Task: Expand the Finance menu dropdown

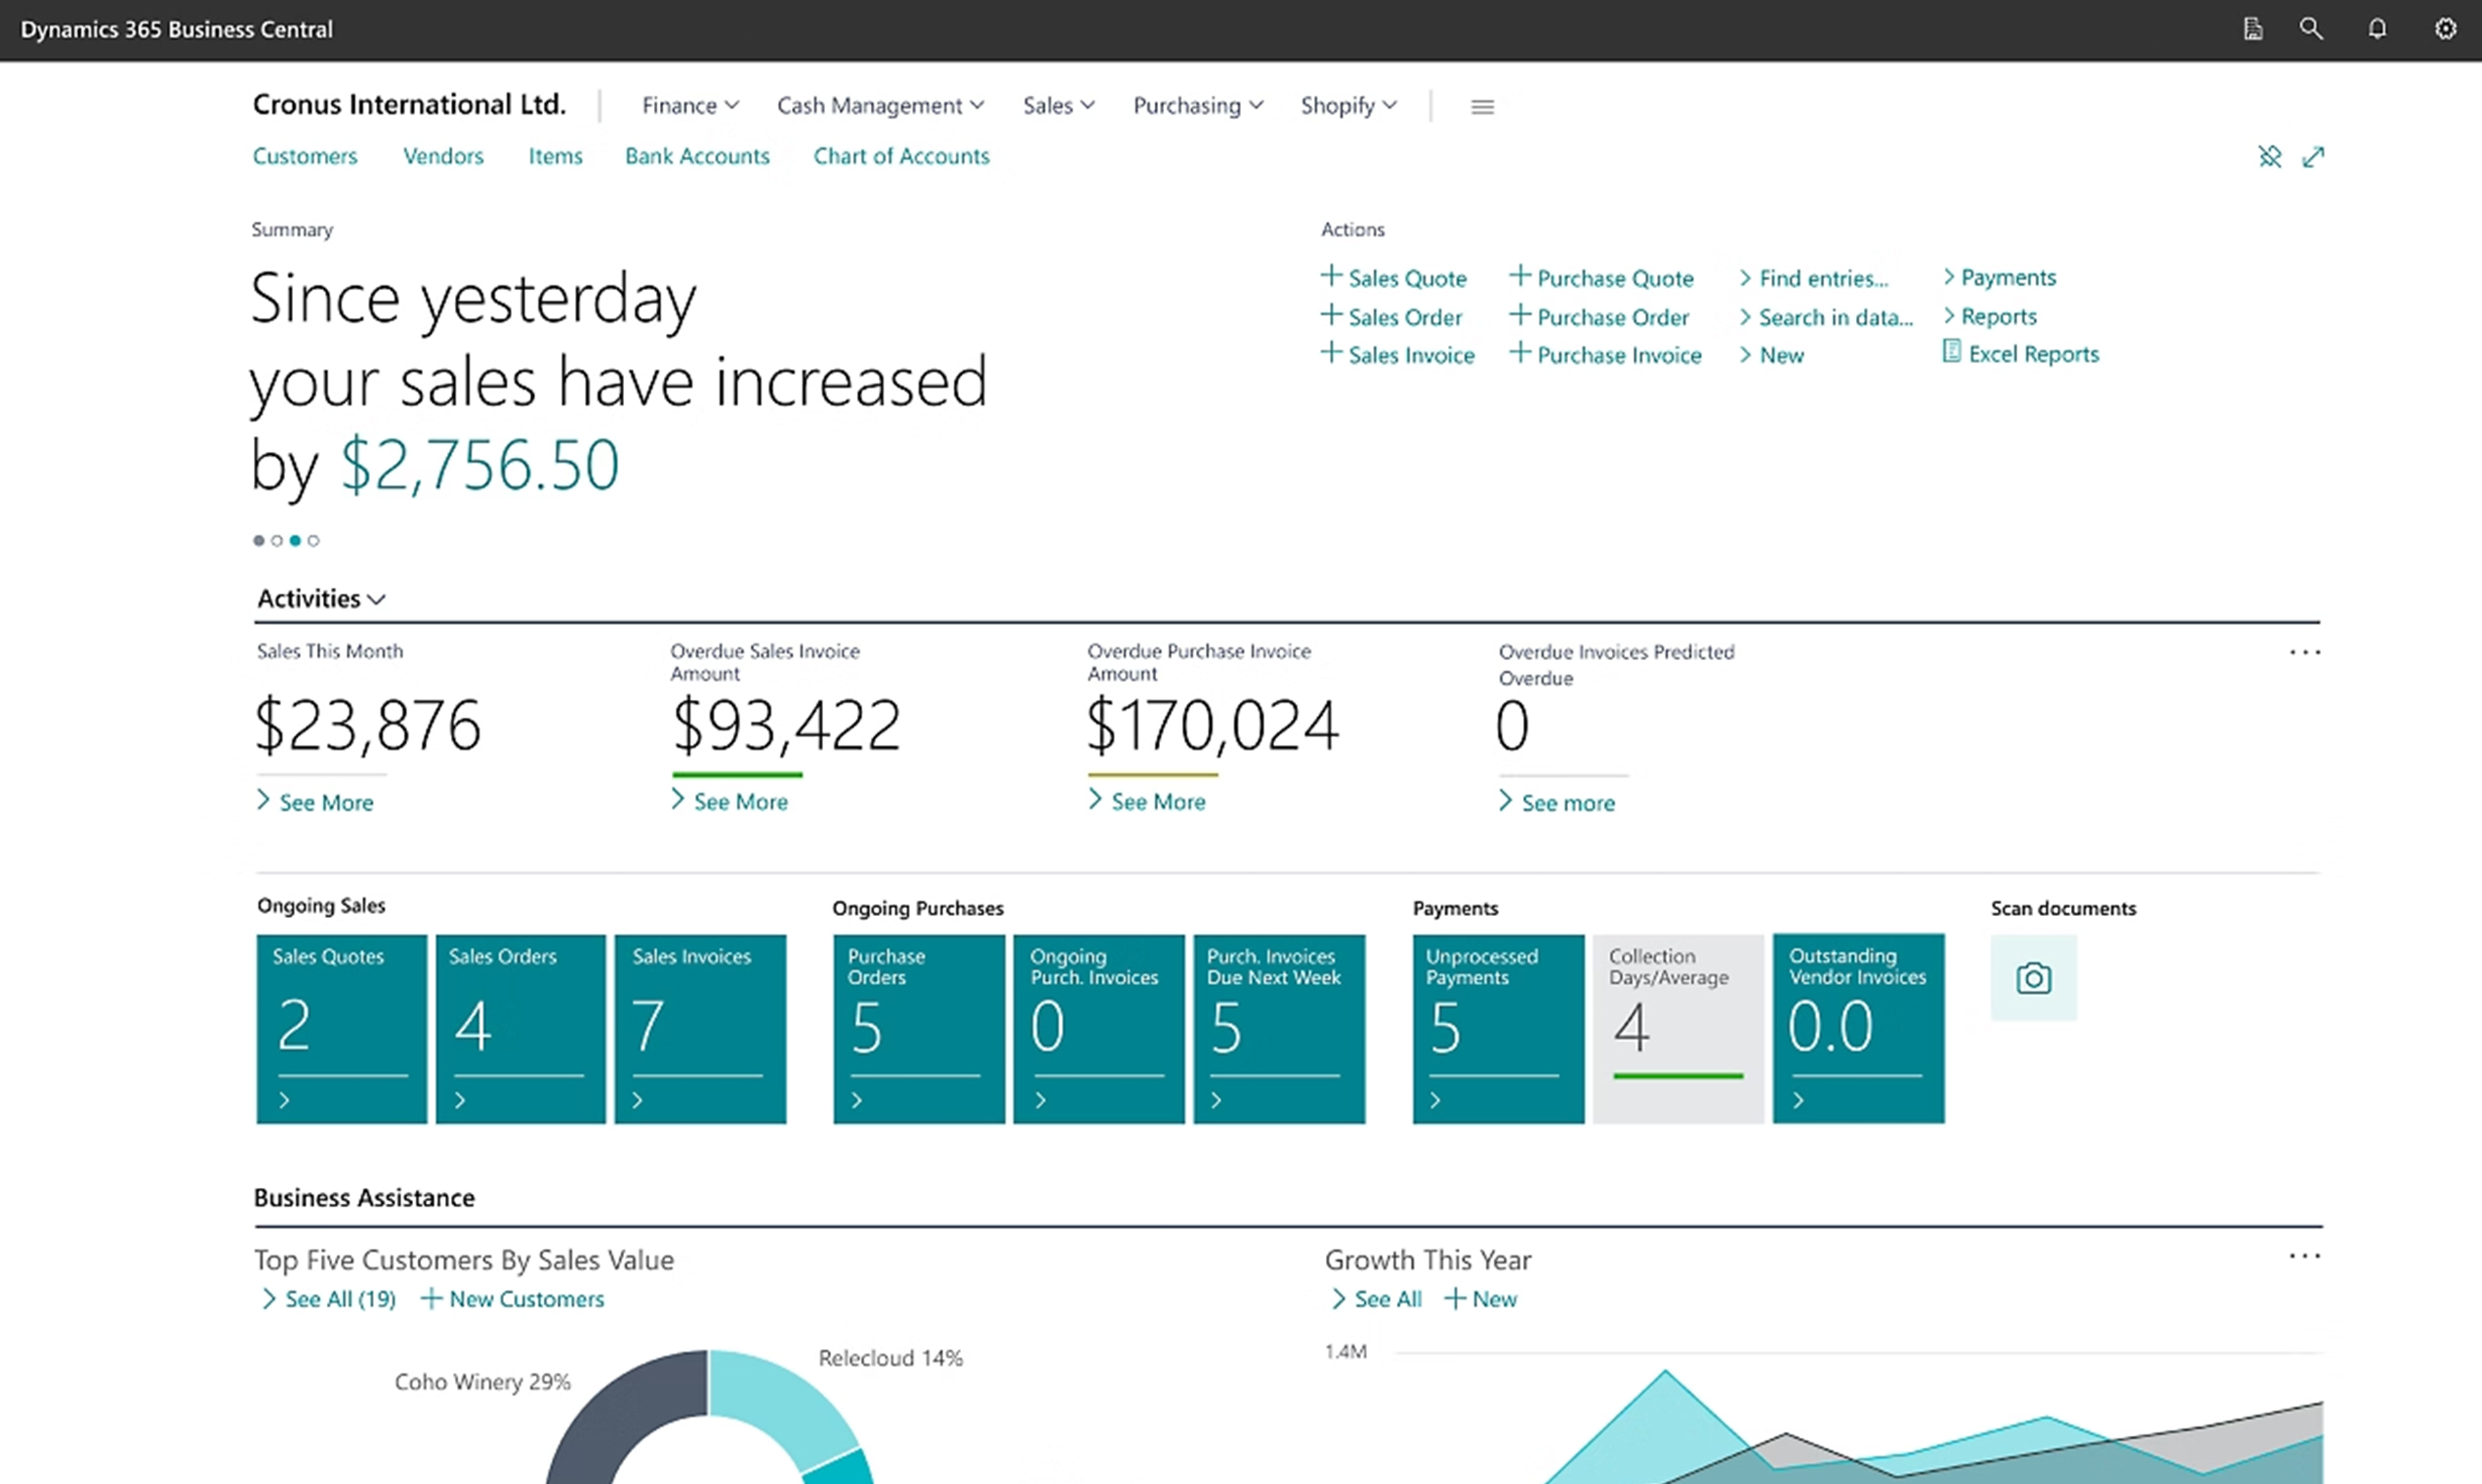Action: coord(690,105)
